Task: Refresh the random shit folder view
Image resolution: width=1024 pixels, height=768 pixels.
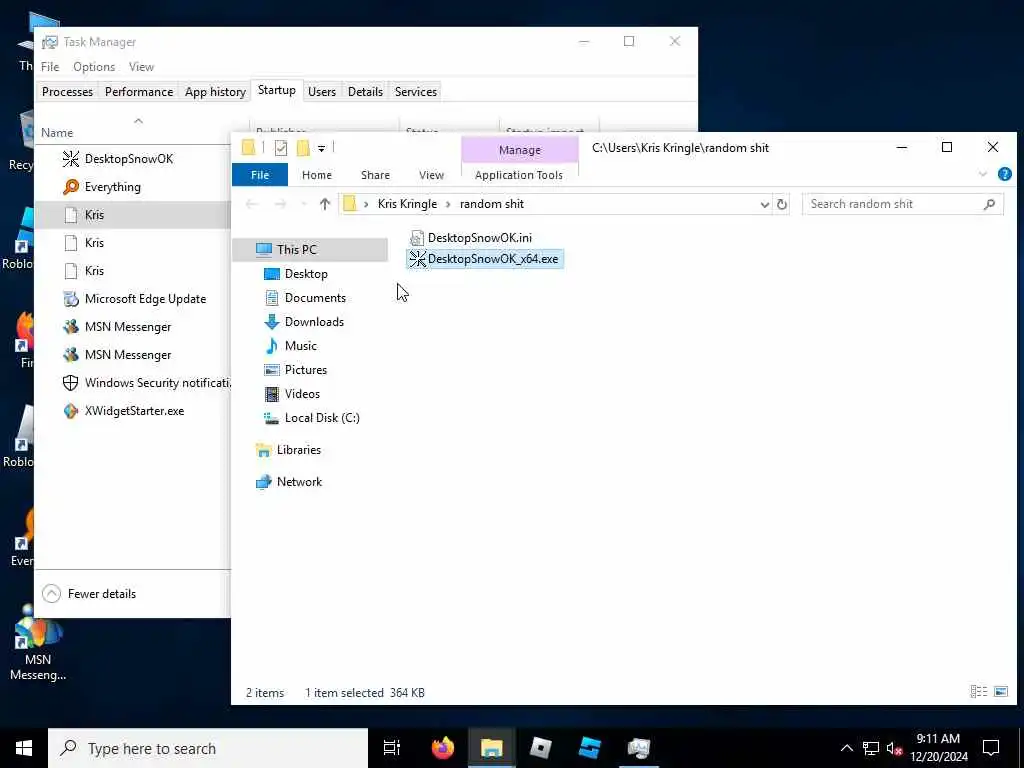Action: click(782, 204)
